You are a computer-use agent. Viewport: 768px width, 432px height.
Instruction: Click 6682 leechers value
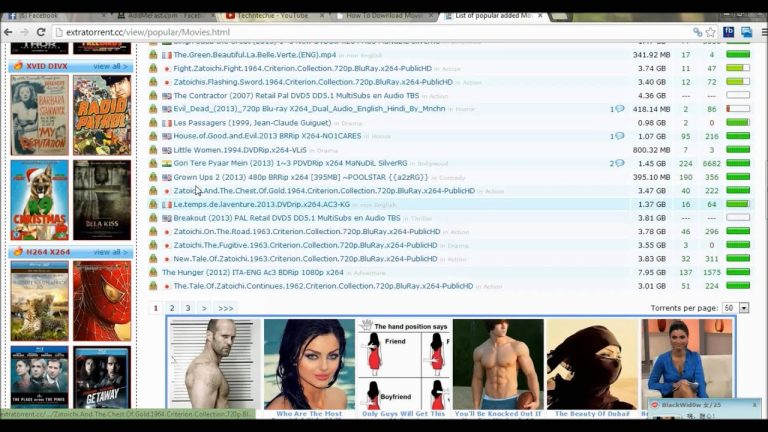(x=711, y=163)
